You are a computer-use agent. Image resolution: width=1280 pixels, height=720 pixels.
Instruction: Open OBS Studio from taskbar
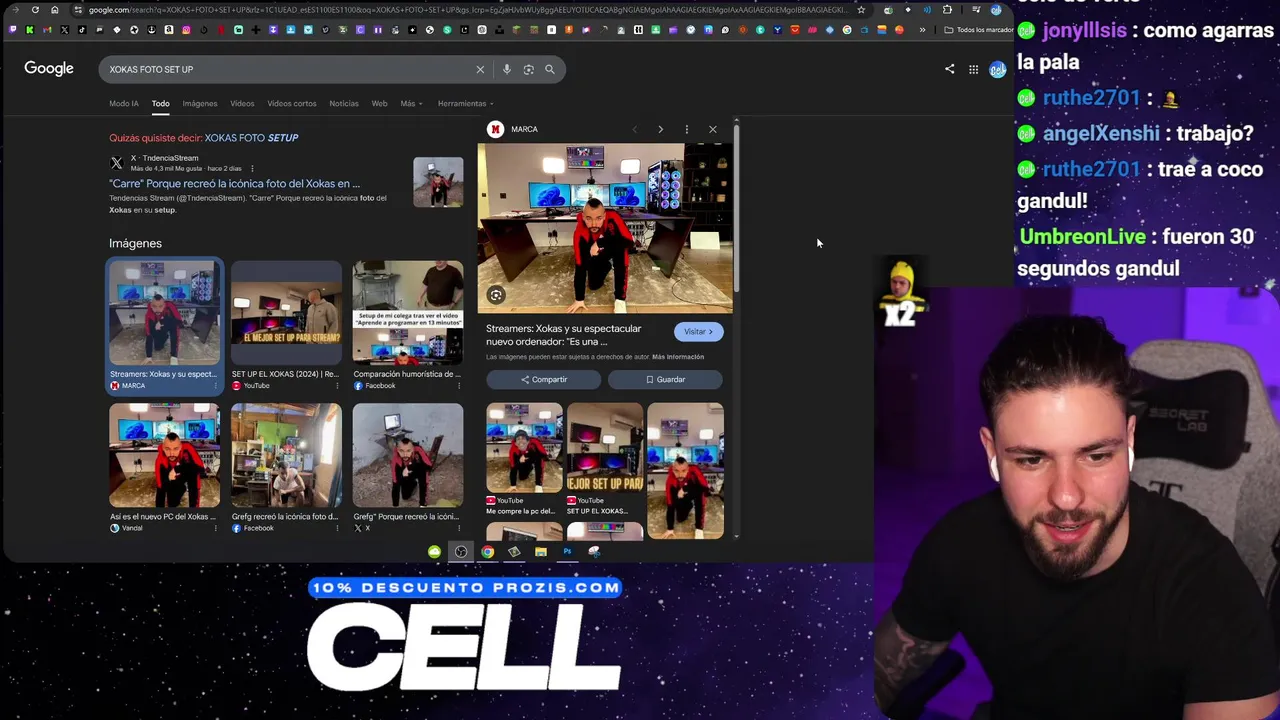coord(461,551)
